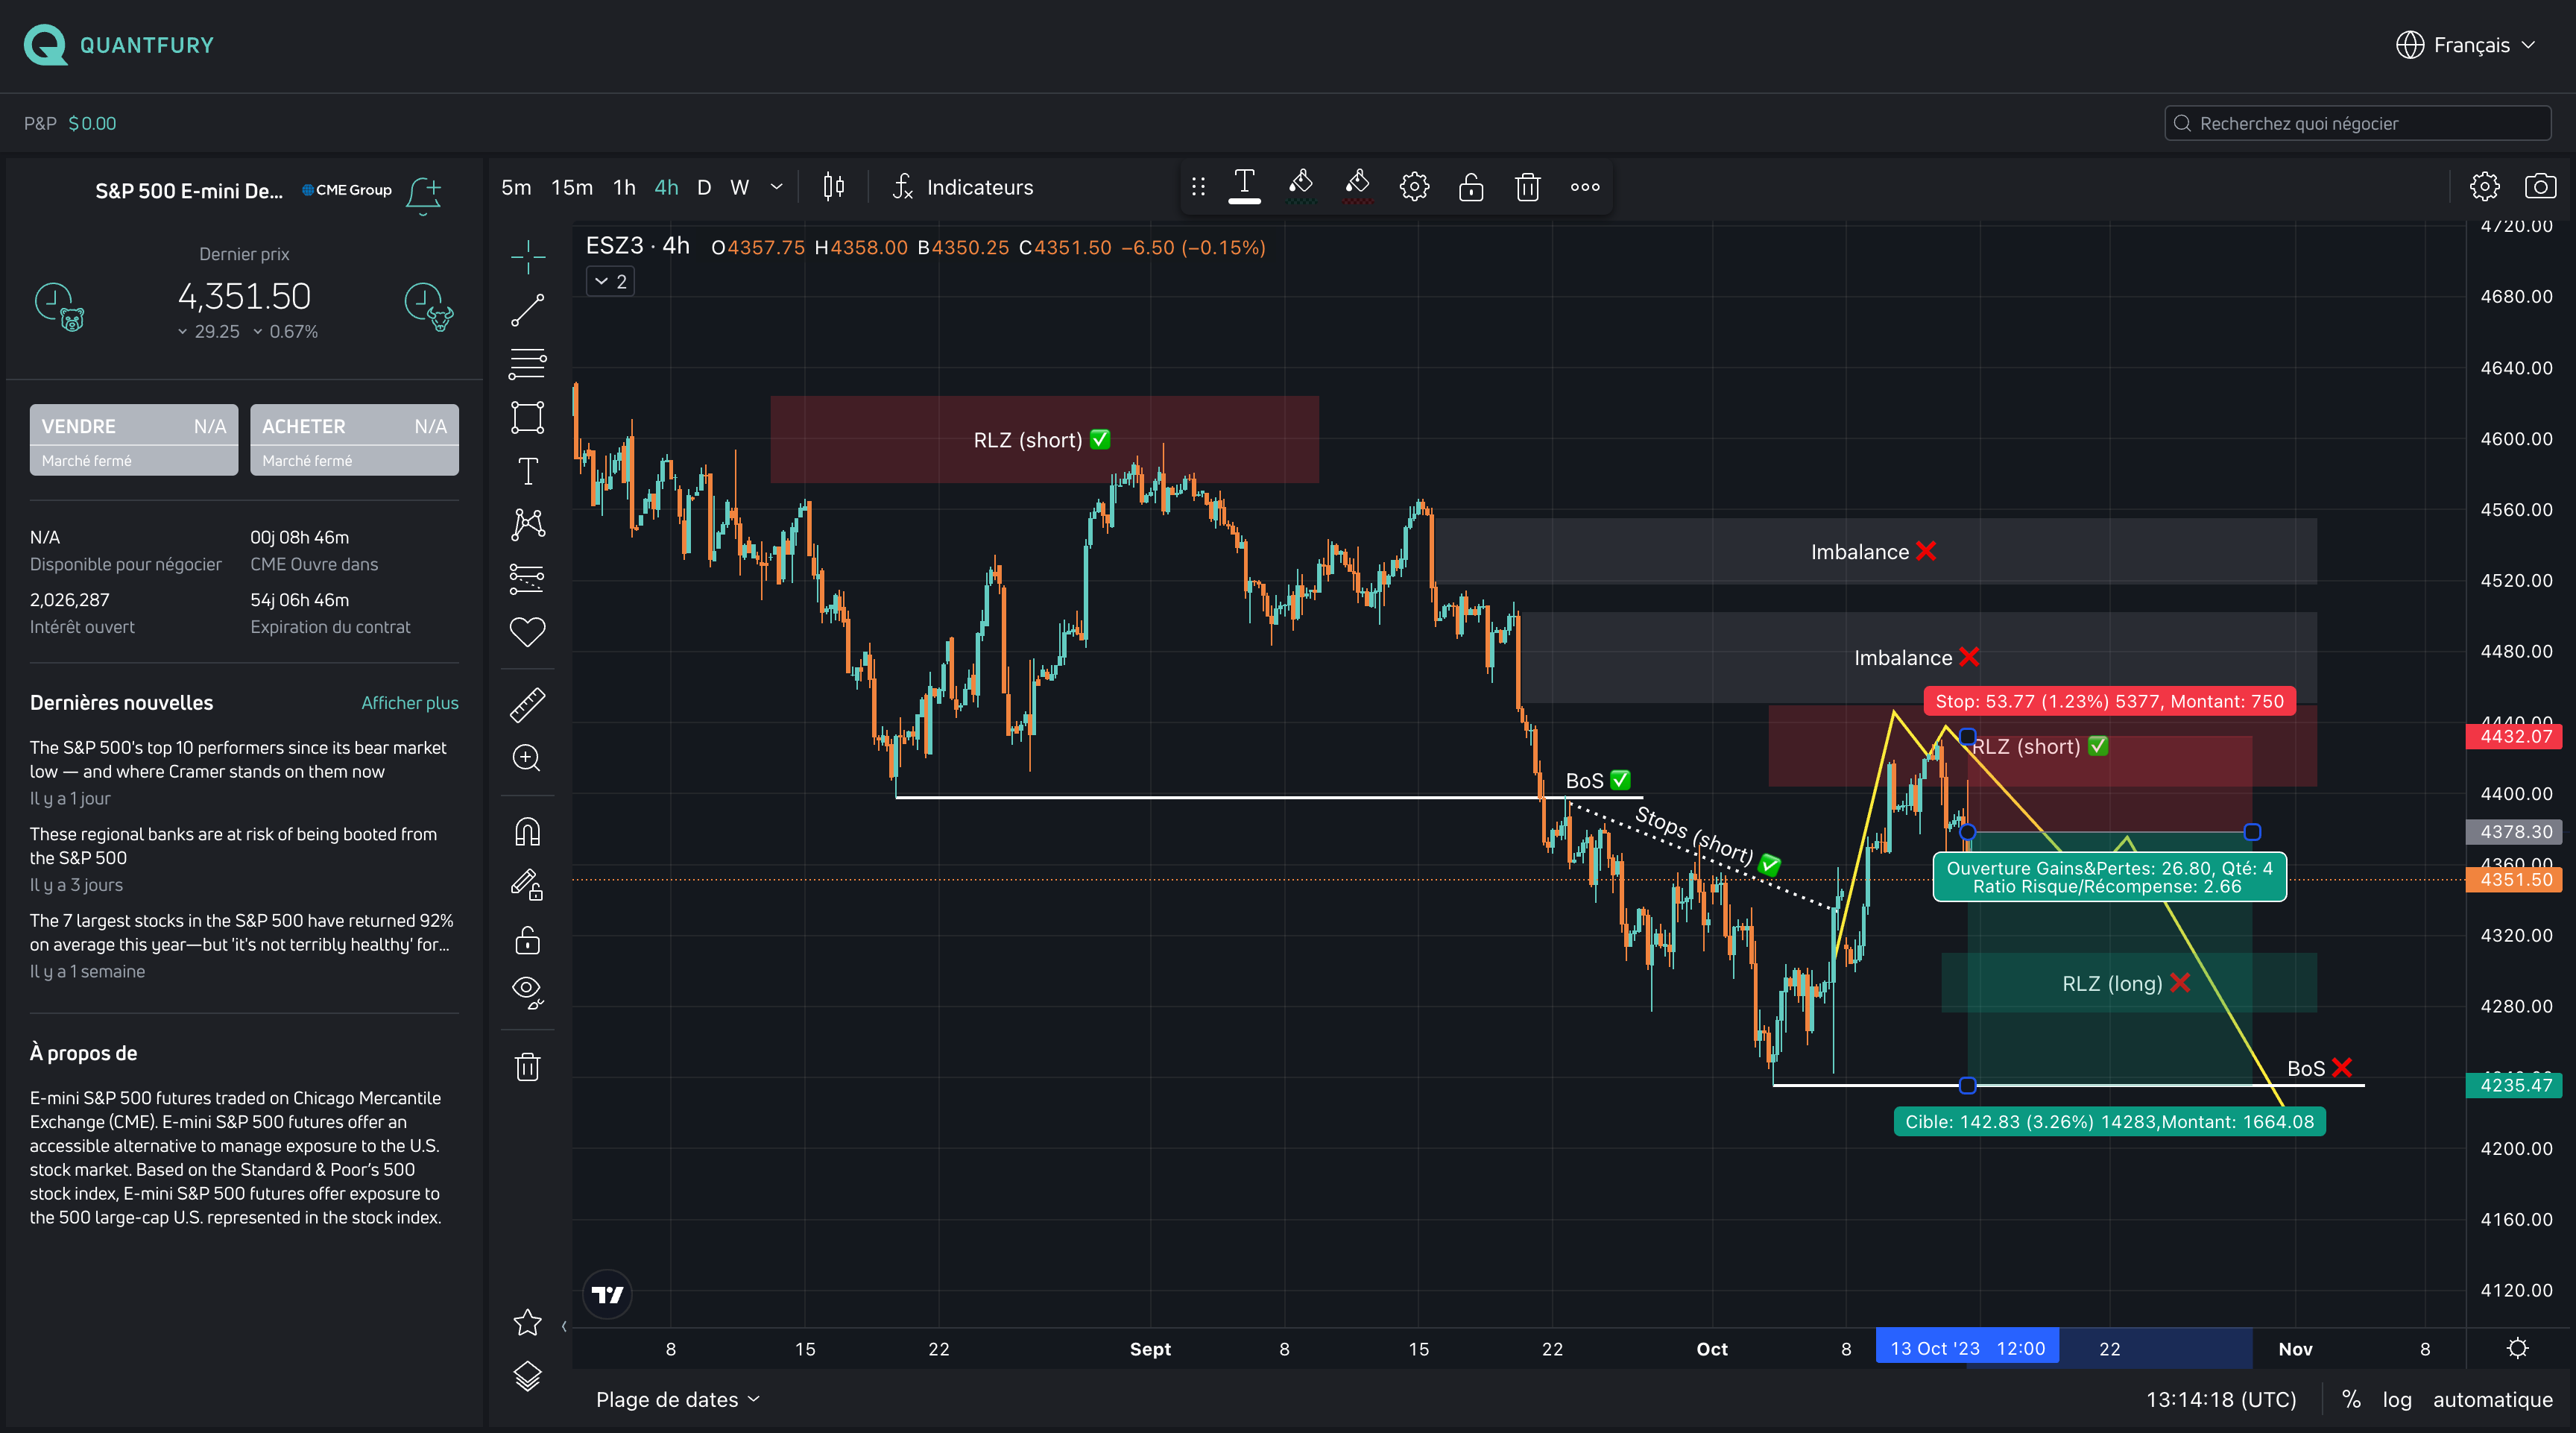The width and height of the screenshot is (2576, 1433).
Task: Select the ruler measure tool
Action: tap(527, 705)
